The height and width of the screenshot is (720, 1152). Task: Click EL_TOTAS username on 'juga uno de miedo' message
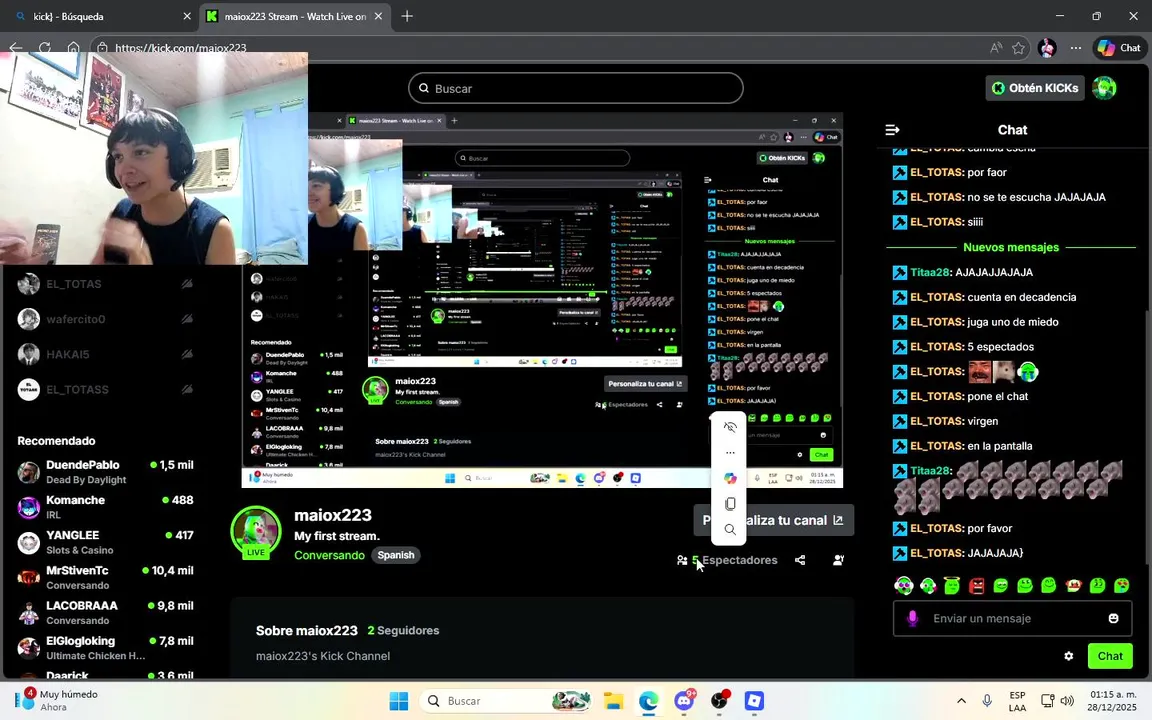[x=936, y=322]
